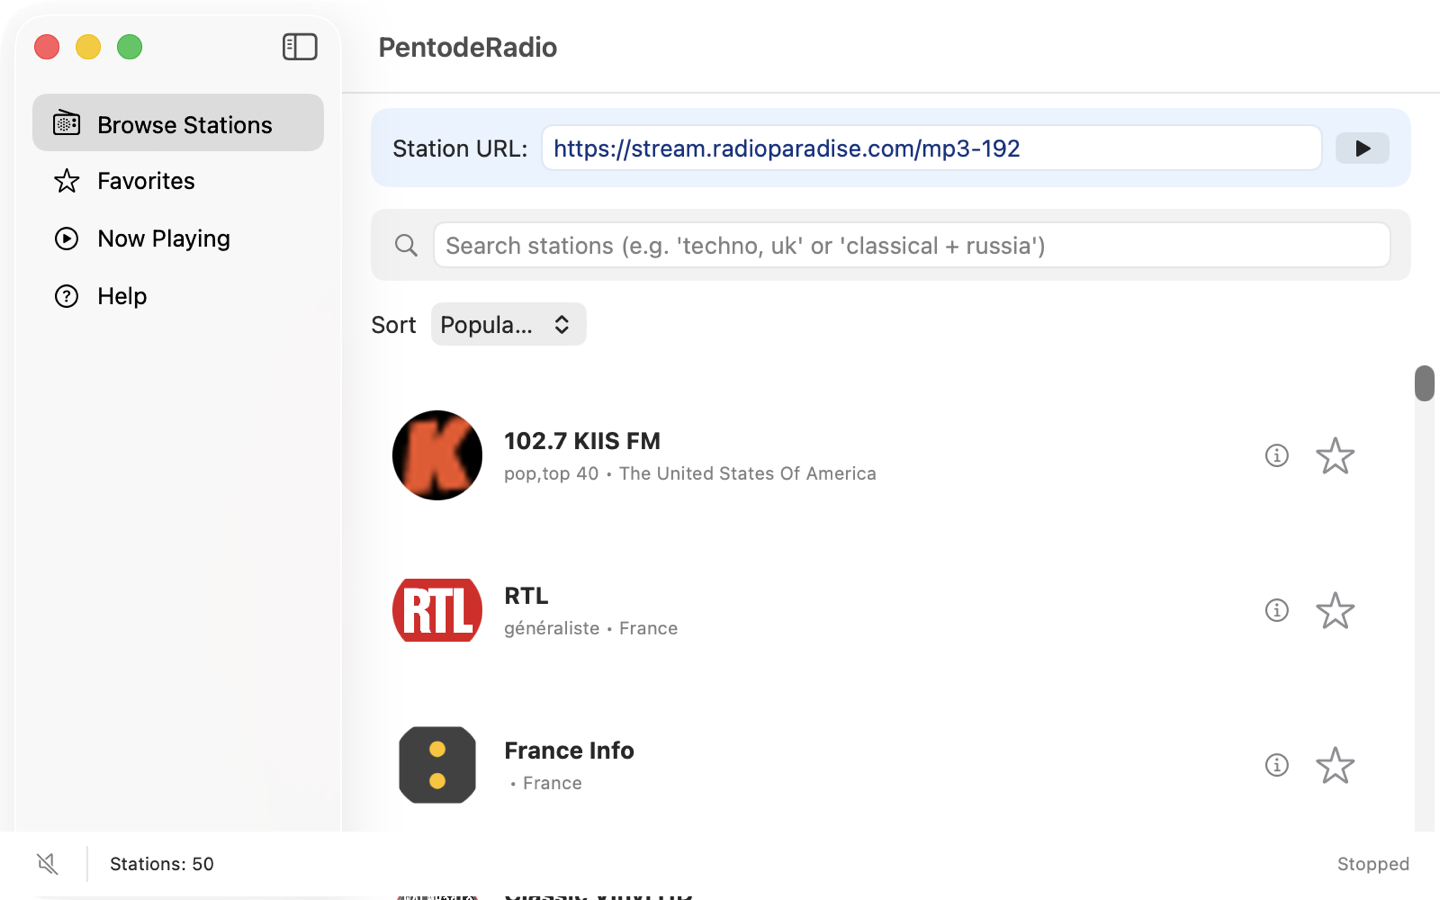This screenshot has width=1440, height=900.
Task: Toggle the sidebar visibility
Action: (300, 47)
